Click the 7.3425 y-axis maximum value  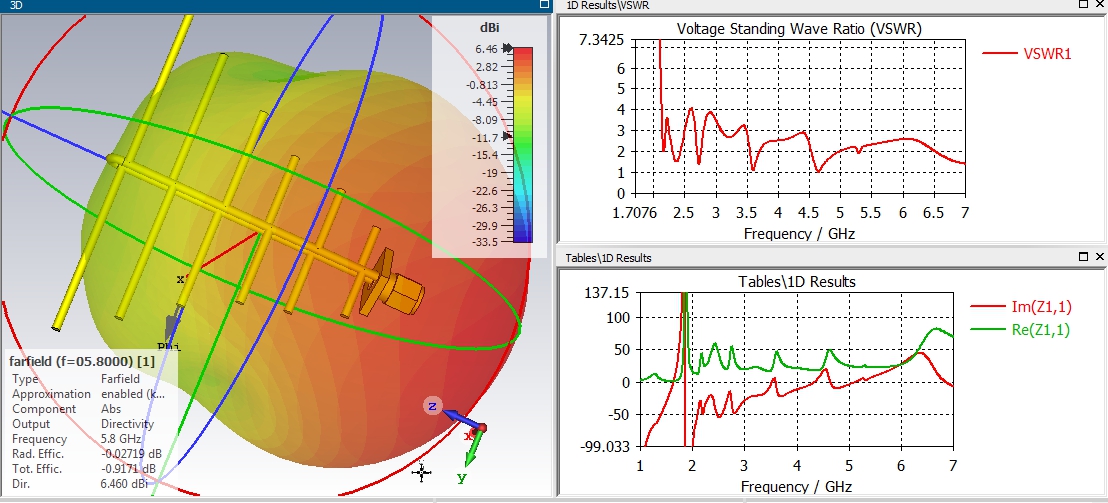pyautogui.click(x=601, y=40)
